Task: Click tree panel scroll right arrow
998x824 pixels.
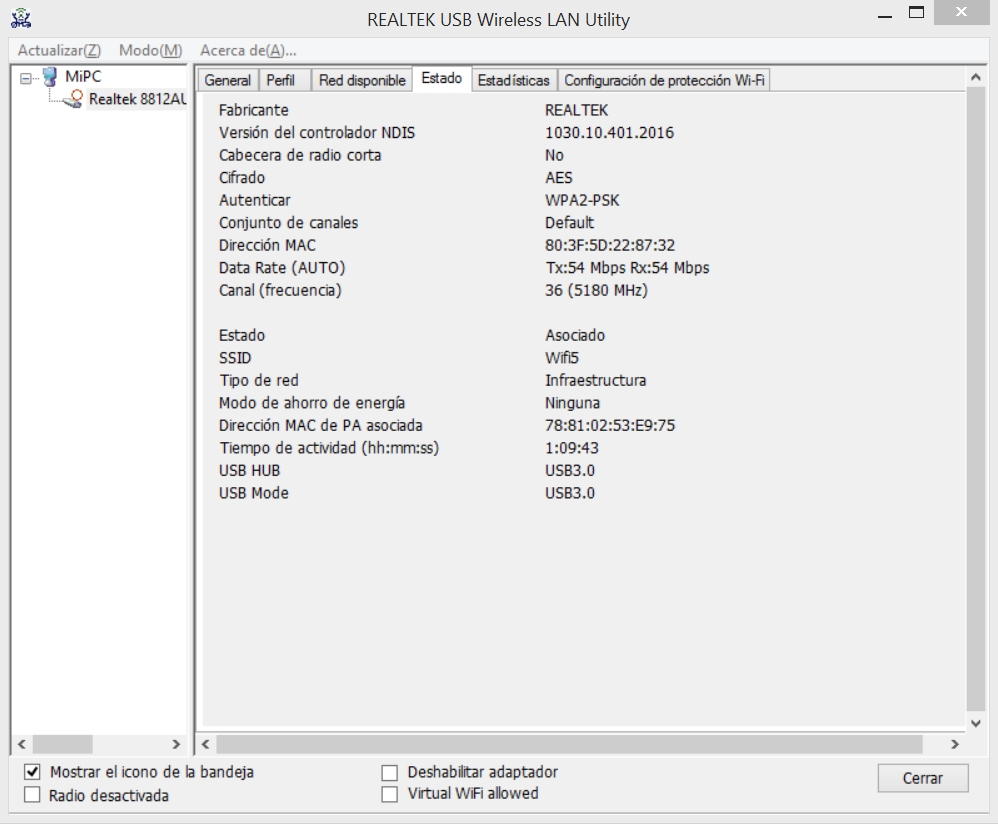Action: pyautogui.click(x=176, y=744)
